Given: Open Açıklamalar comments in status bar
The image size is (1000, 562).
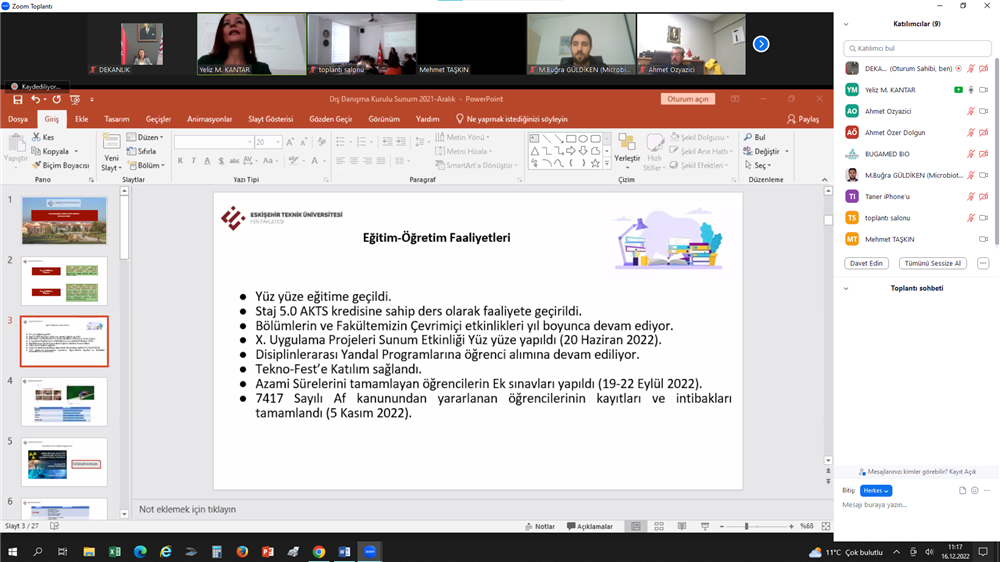Looking at the screenshot, I should coord(590,526).
